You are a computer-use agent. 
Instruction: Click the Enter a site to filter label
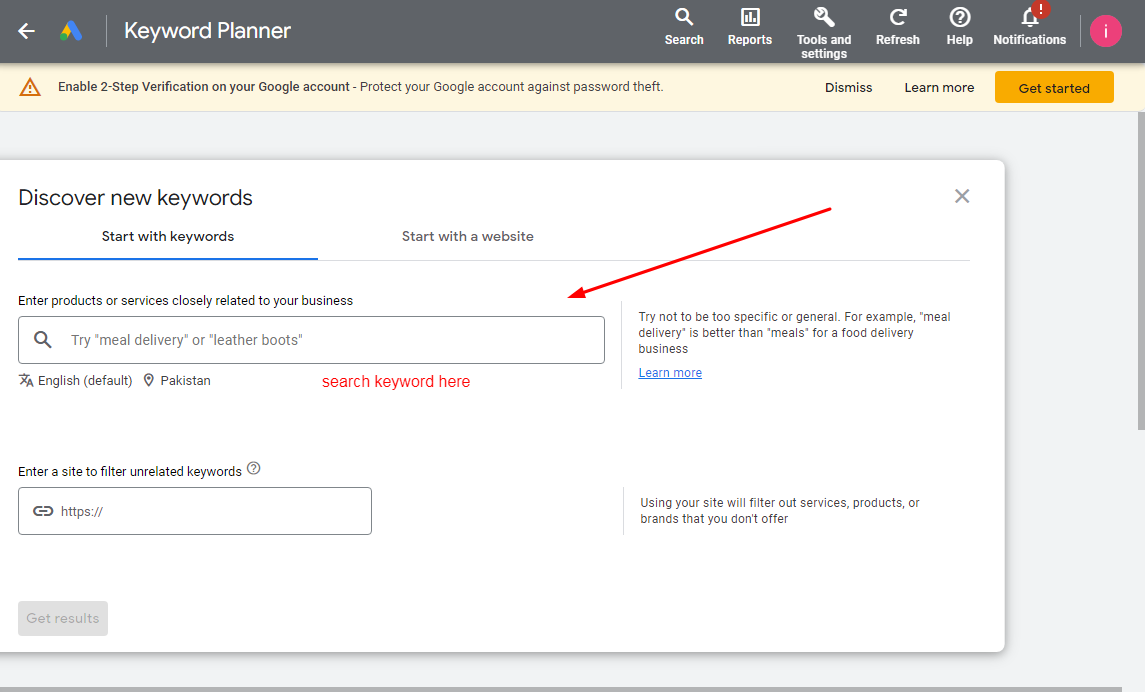[x=130, y=472]
